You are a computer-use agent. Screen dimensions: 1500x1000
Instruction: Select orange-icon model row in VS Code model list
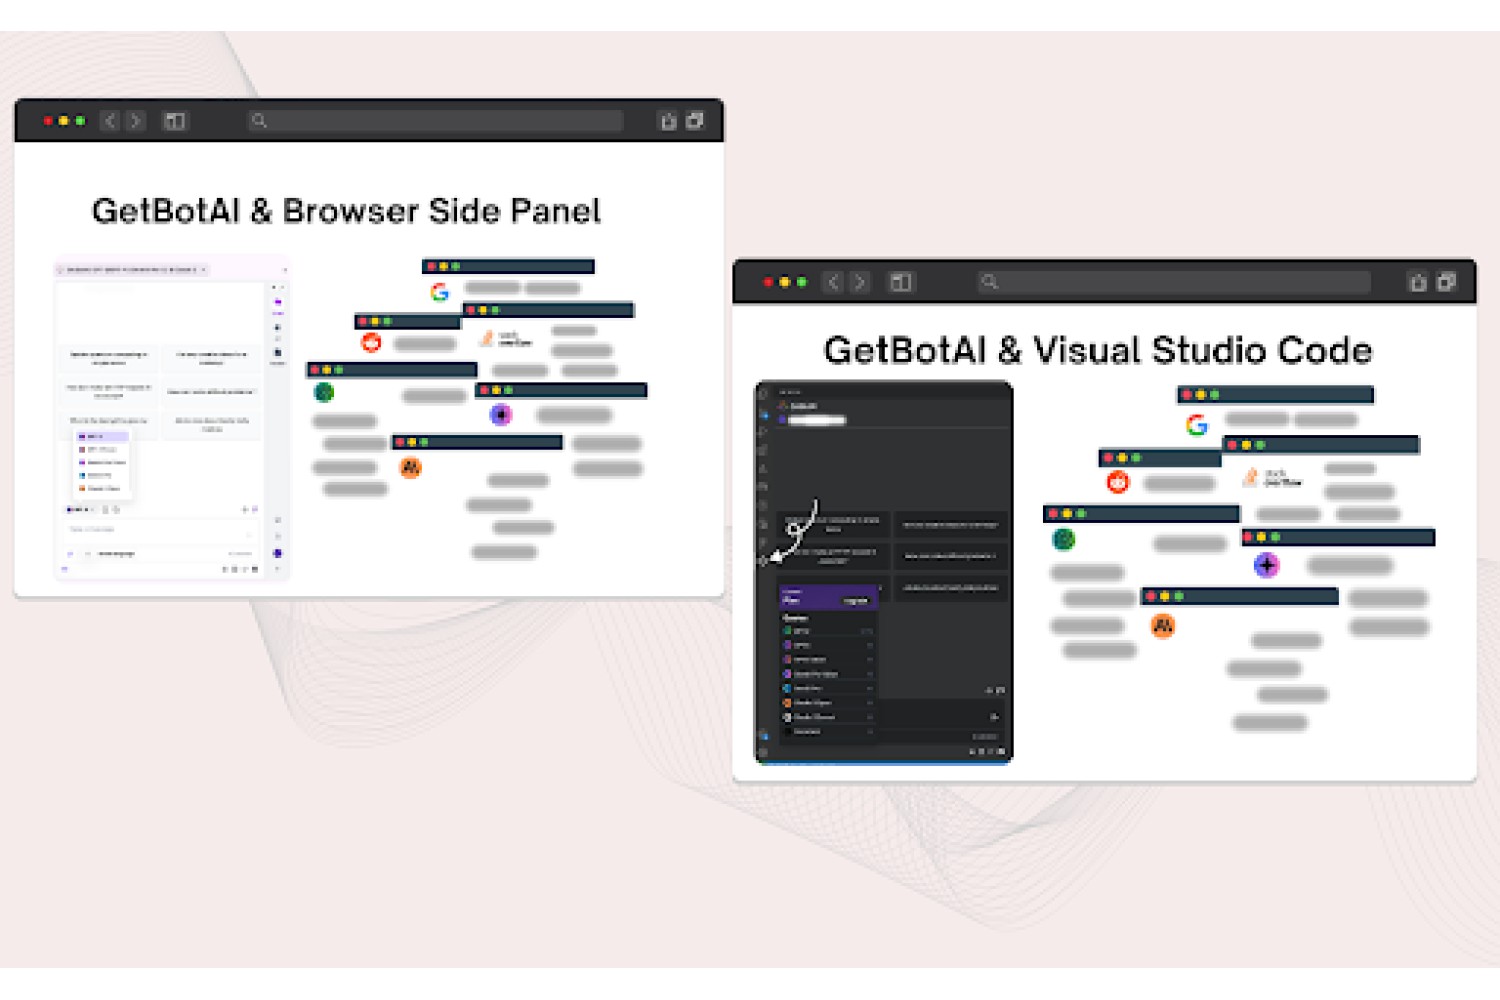click(x=828, y=703)
